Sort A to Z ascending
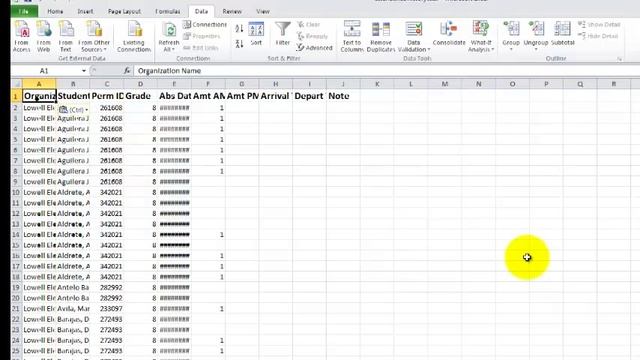This screenshot has width=640, height=360. [x=239, y=29]
